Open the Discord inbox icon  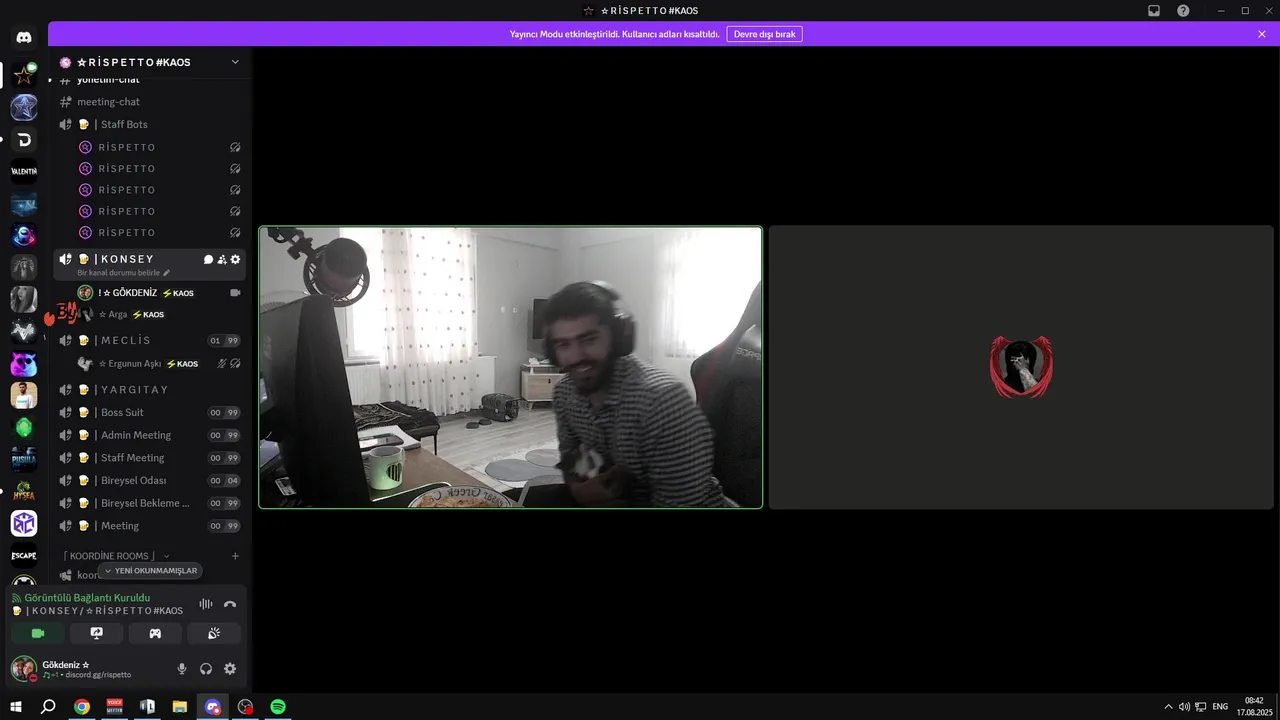tap(1154, 10)
